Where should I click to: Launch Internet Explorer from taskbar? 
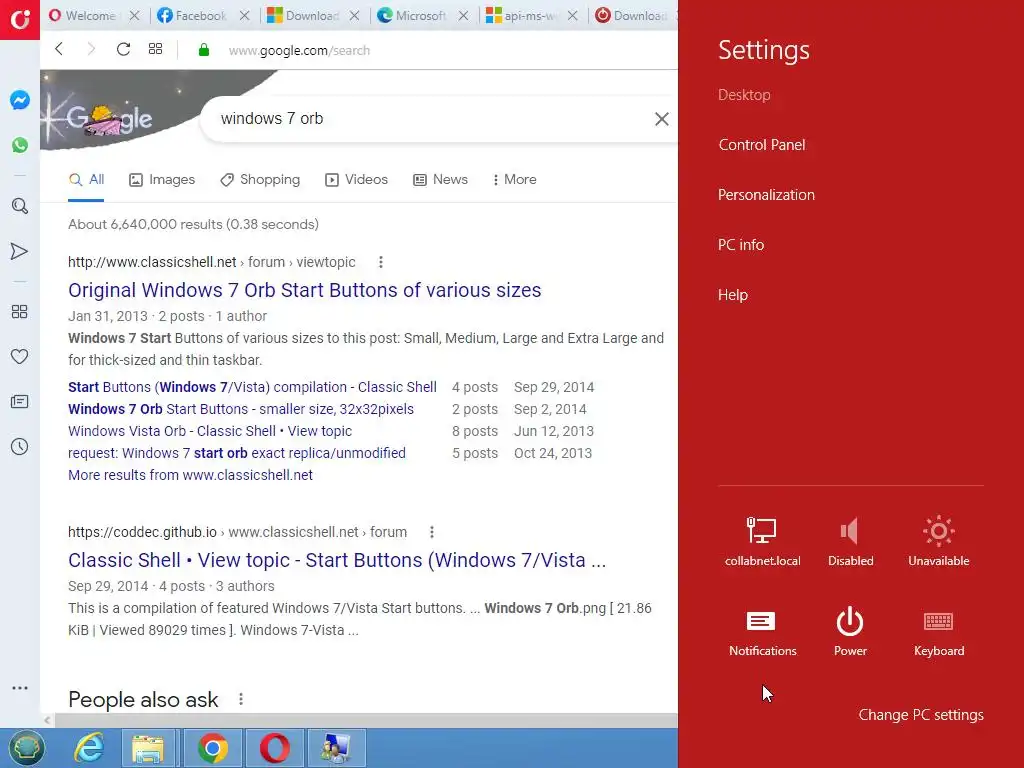click(x=89, y=748)
